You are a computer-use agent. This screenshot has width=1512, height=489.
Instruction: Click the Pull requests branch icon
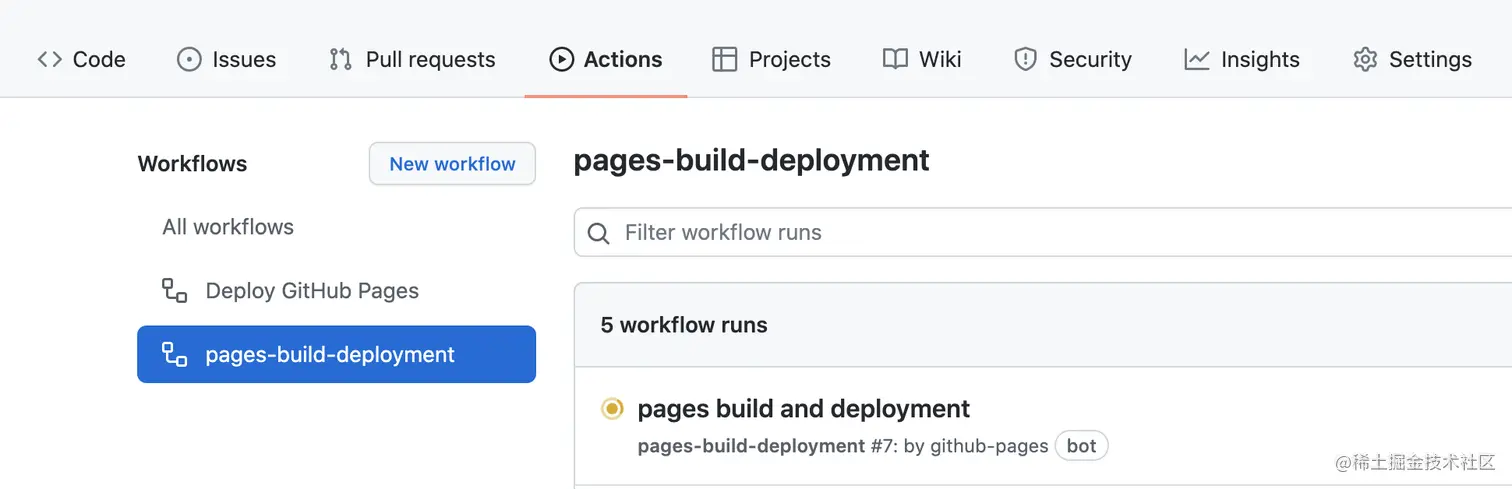click(340, 59)
